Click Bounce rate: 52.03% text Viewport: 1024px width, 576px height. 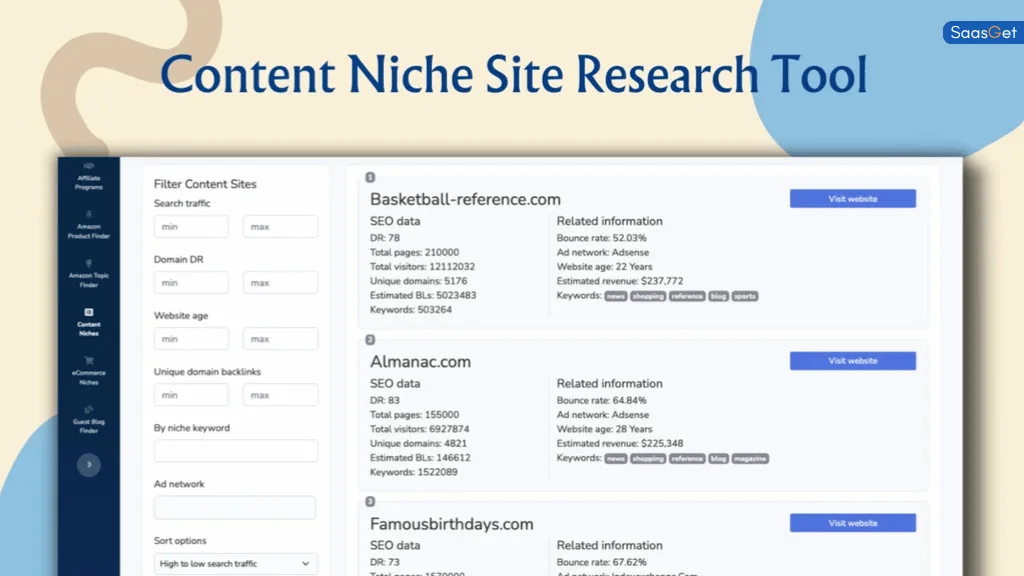tap(601, 238)
